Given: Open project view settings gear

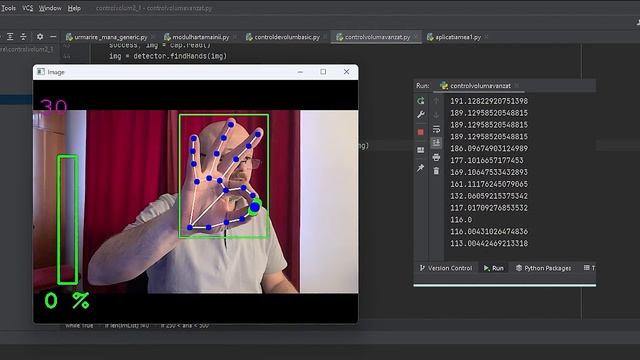Looking at the screenshot, I should tap(40, 37).
